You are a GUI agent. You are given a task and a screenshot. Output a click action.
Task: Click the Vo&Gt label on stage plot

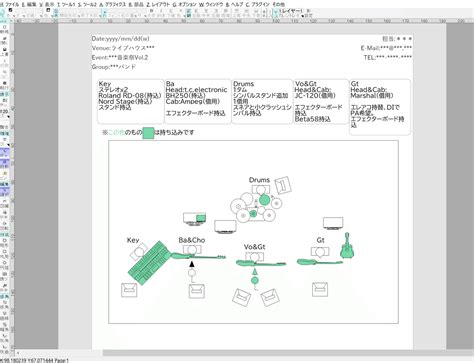pos(254,247)
